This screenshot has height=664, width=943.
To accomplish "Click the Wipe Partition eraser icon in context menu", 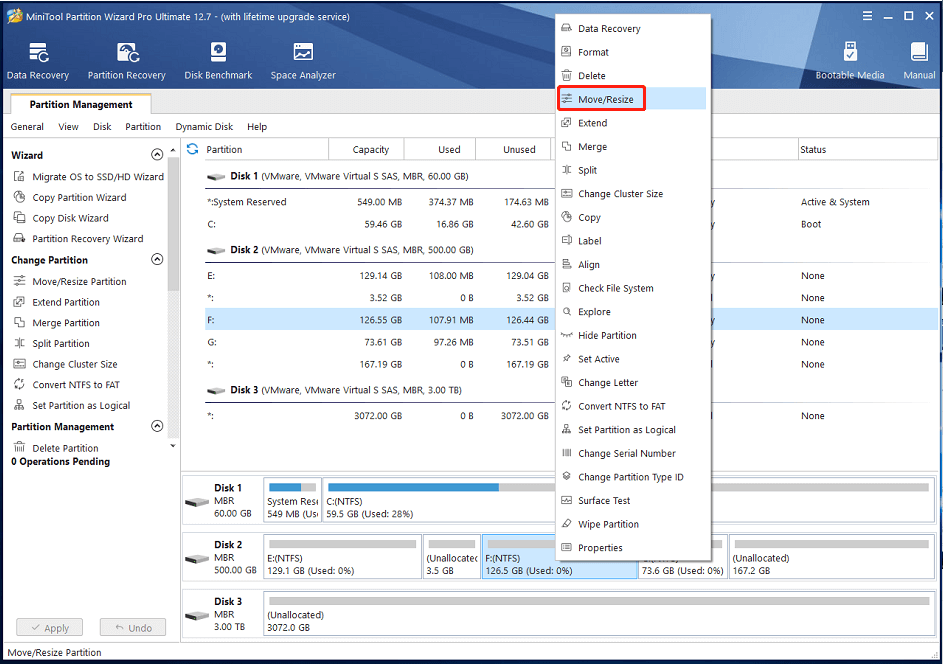I will 567,524.
